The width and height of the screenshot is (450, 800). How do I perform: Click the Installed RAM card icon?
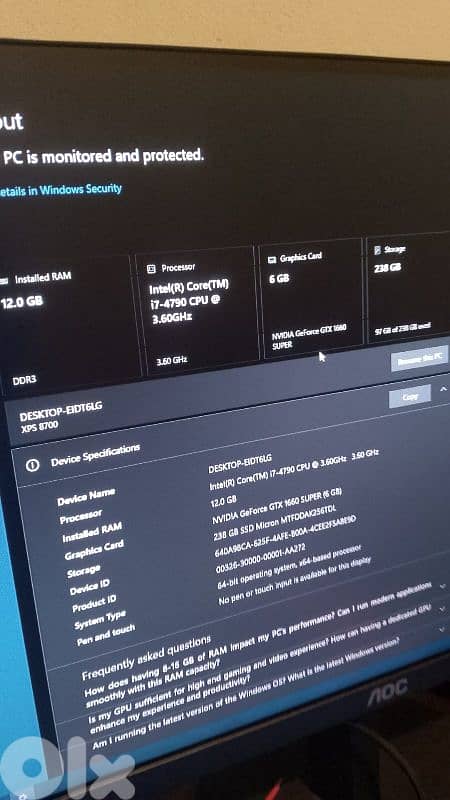[x=4, y=281]
